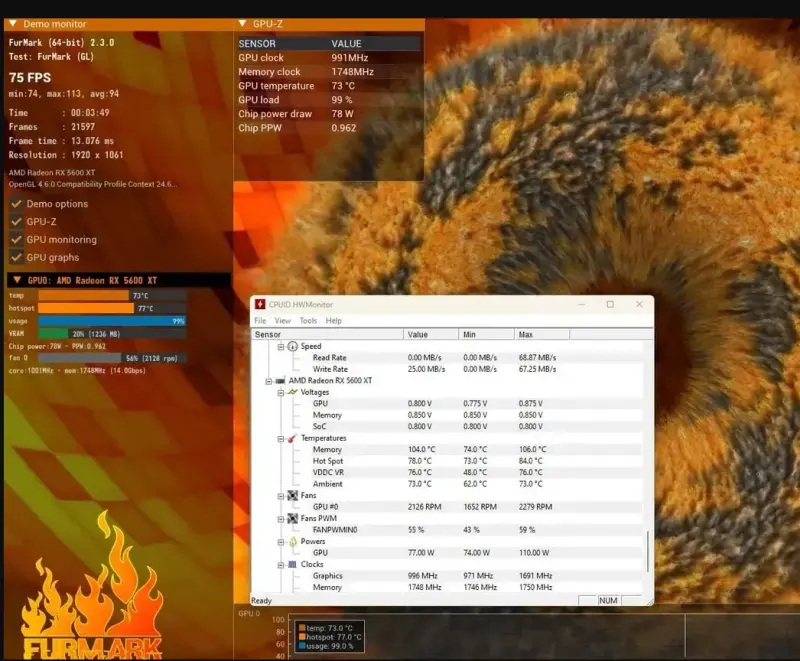
Task: Toggle the GPU monitoring checkbox
Action: click(x=16, y=240)
